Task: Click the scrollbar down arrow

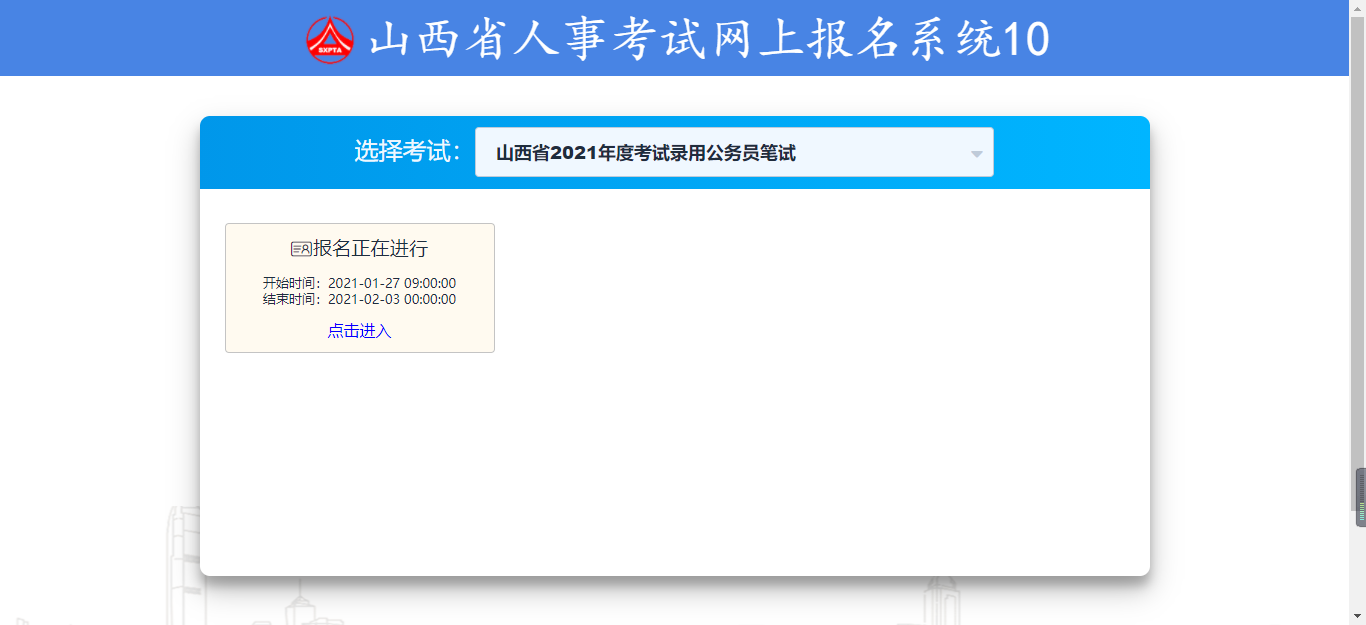Action: coord(1360,617)
